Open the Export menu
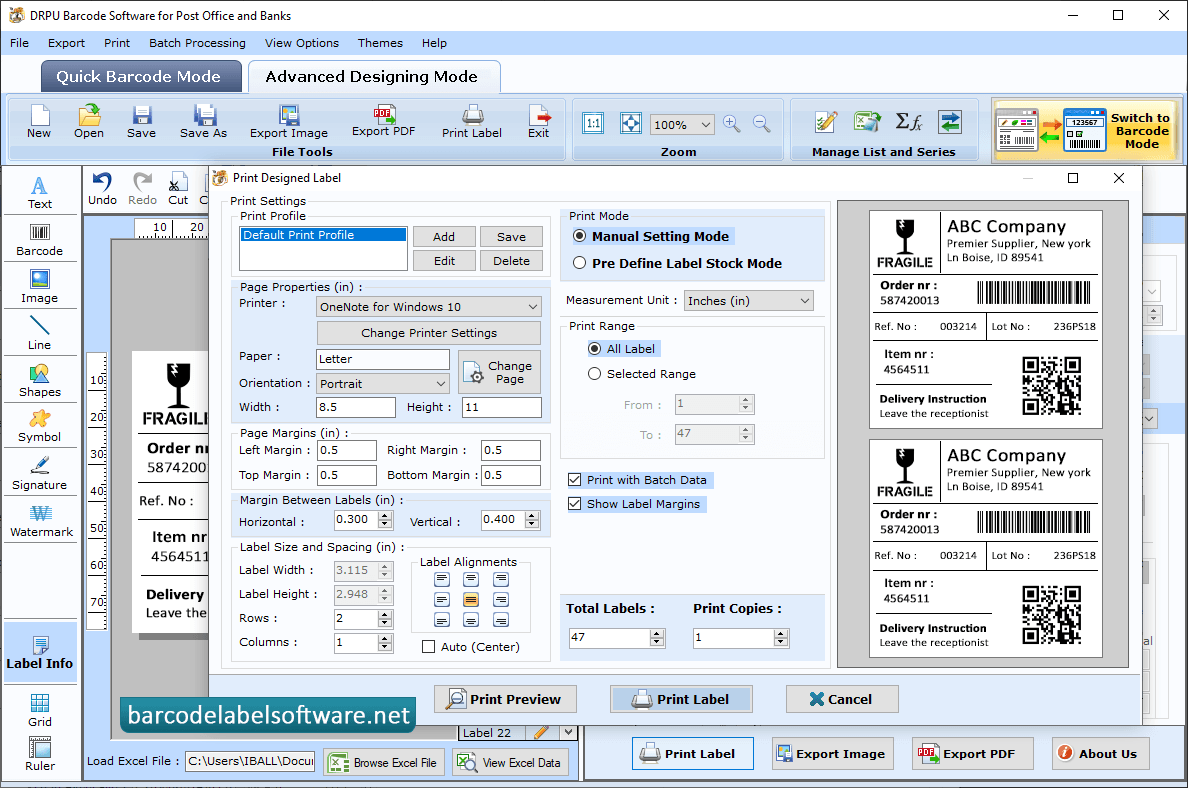 (x=67, y=43)
